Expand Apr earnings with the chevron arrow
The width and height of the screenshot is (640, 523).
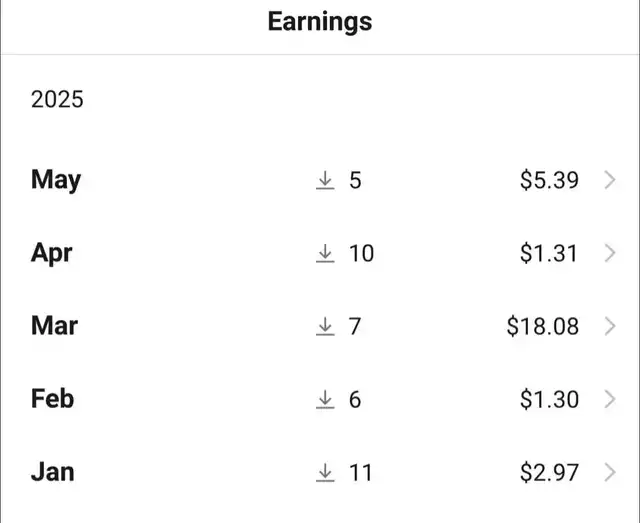click(x=611, y=254)
